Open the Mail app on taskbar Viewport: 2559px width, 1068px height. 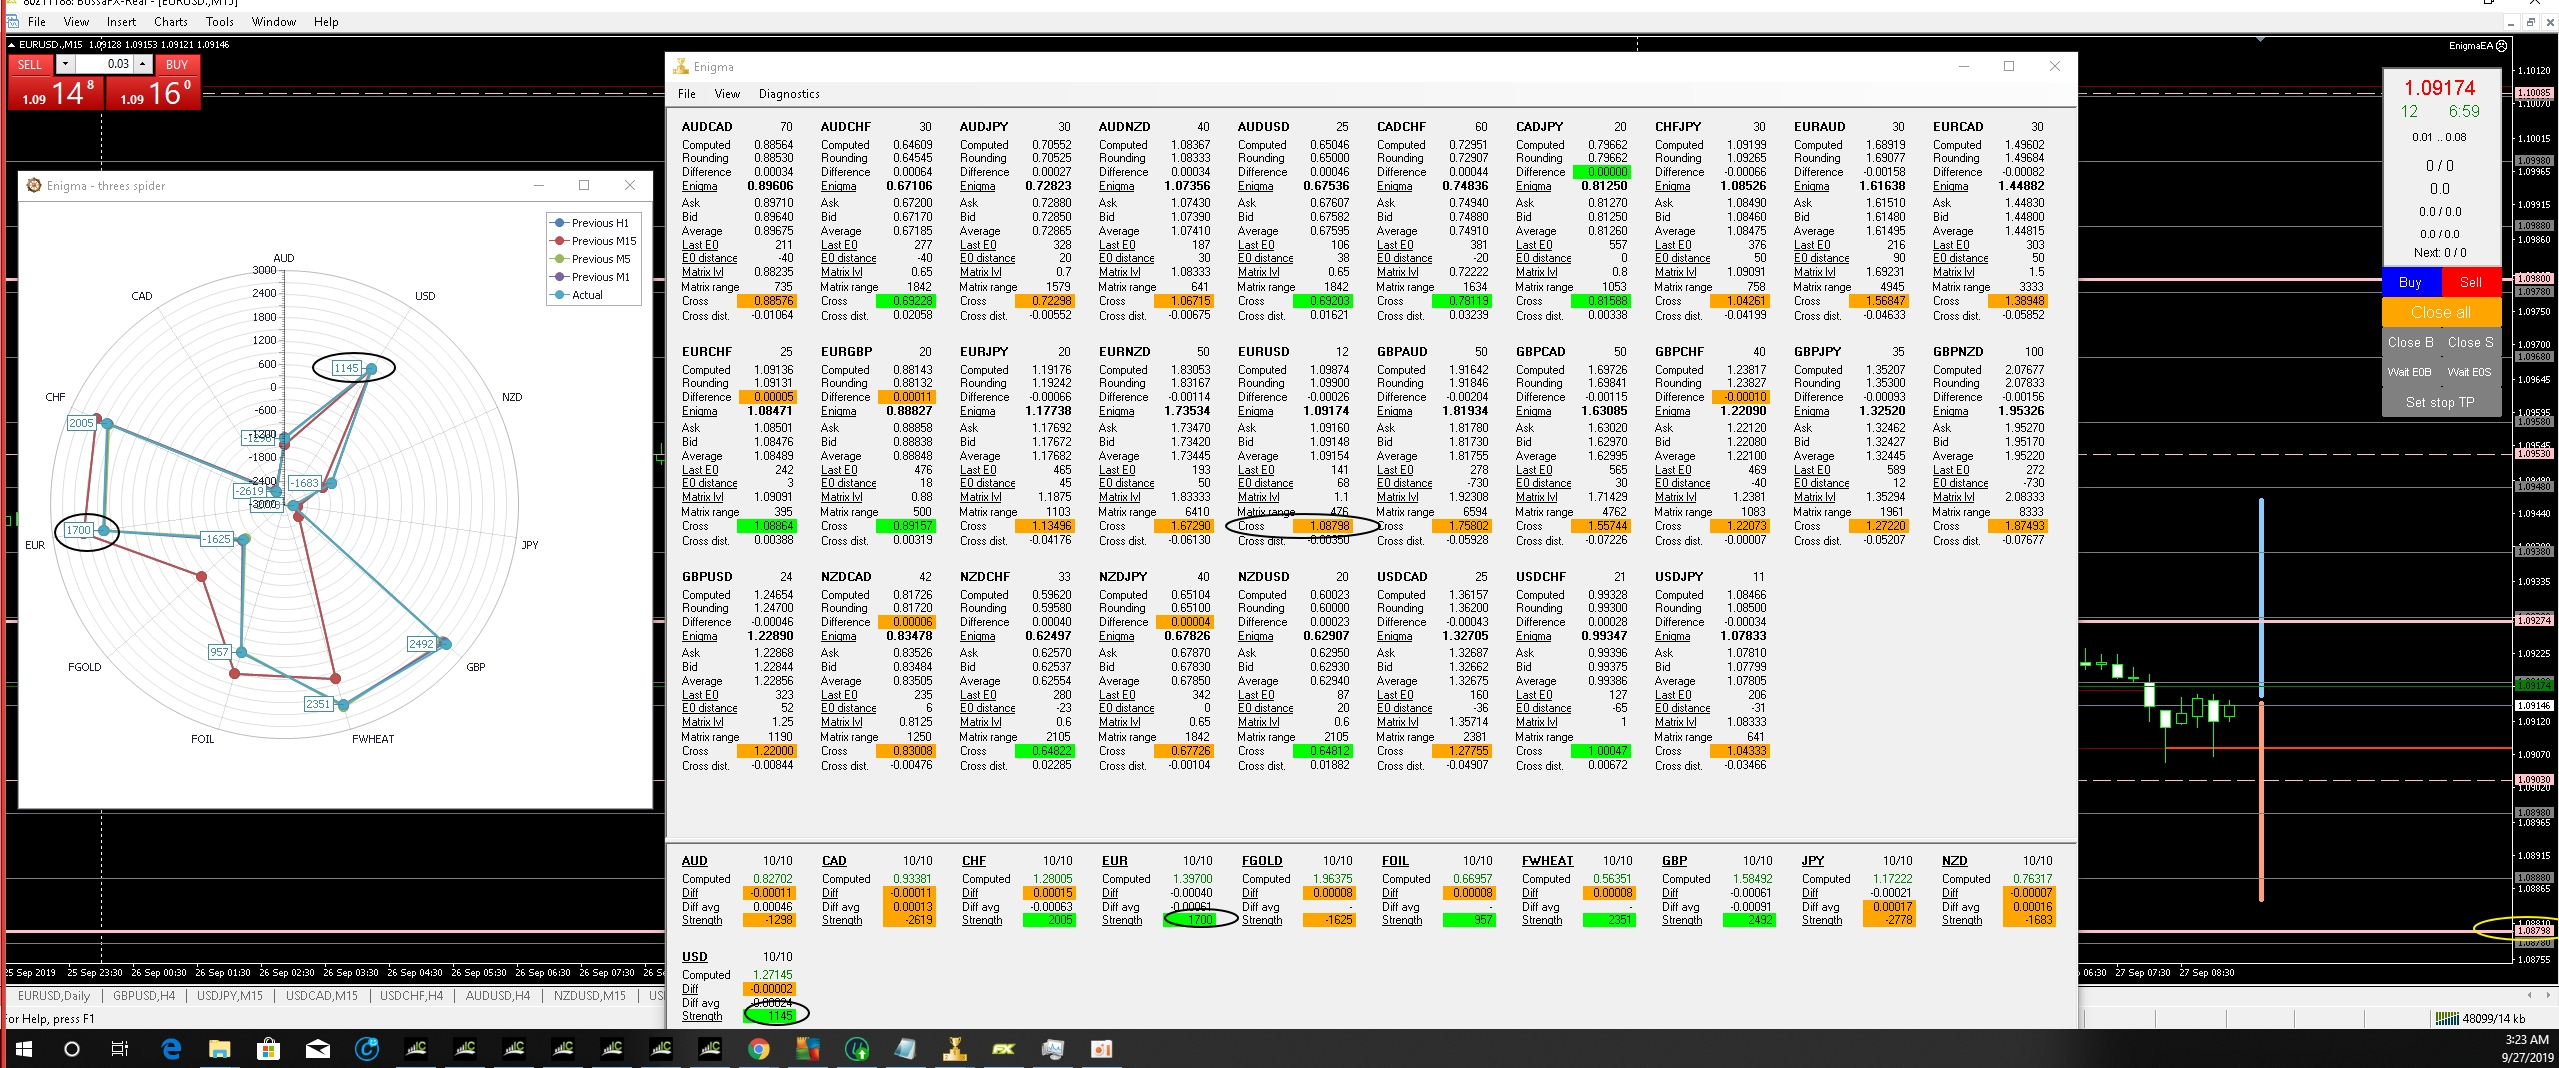point(318,1049)
